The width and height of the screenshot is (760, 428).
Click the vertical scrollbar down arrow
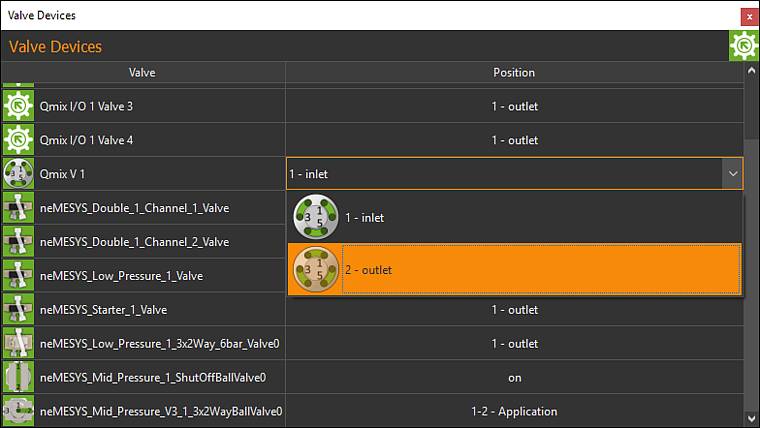(750, 417)
